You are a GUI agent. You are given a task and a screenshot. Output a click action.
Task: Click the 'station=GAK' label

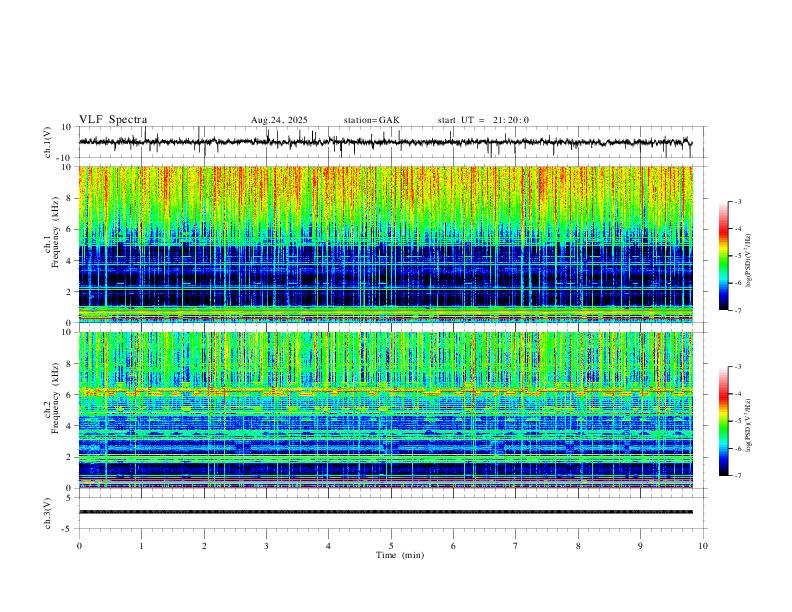click(x=371, y=120)
